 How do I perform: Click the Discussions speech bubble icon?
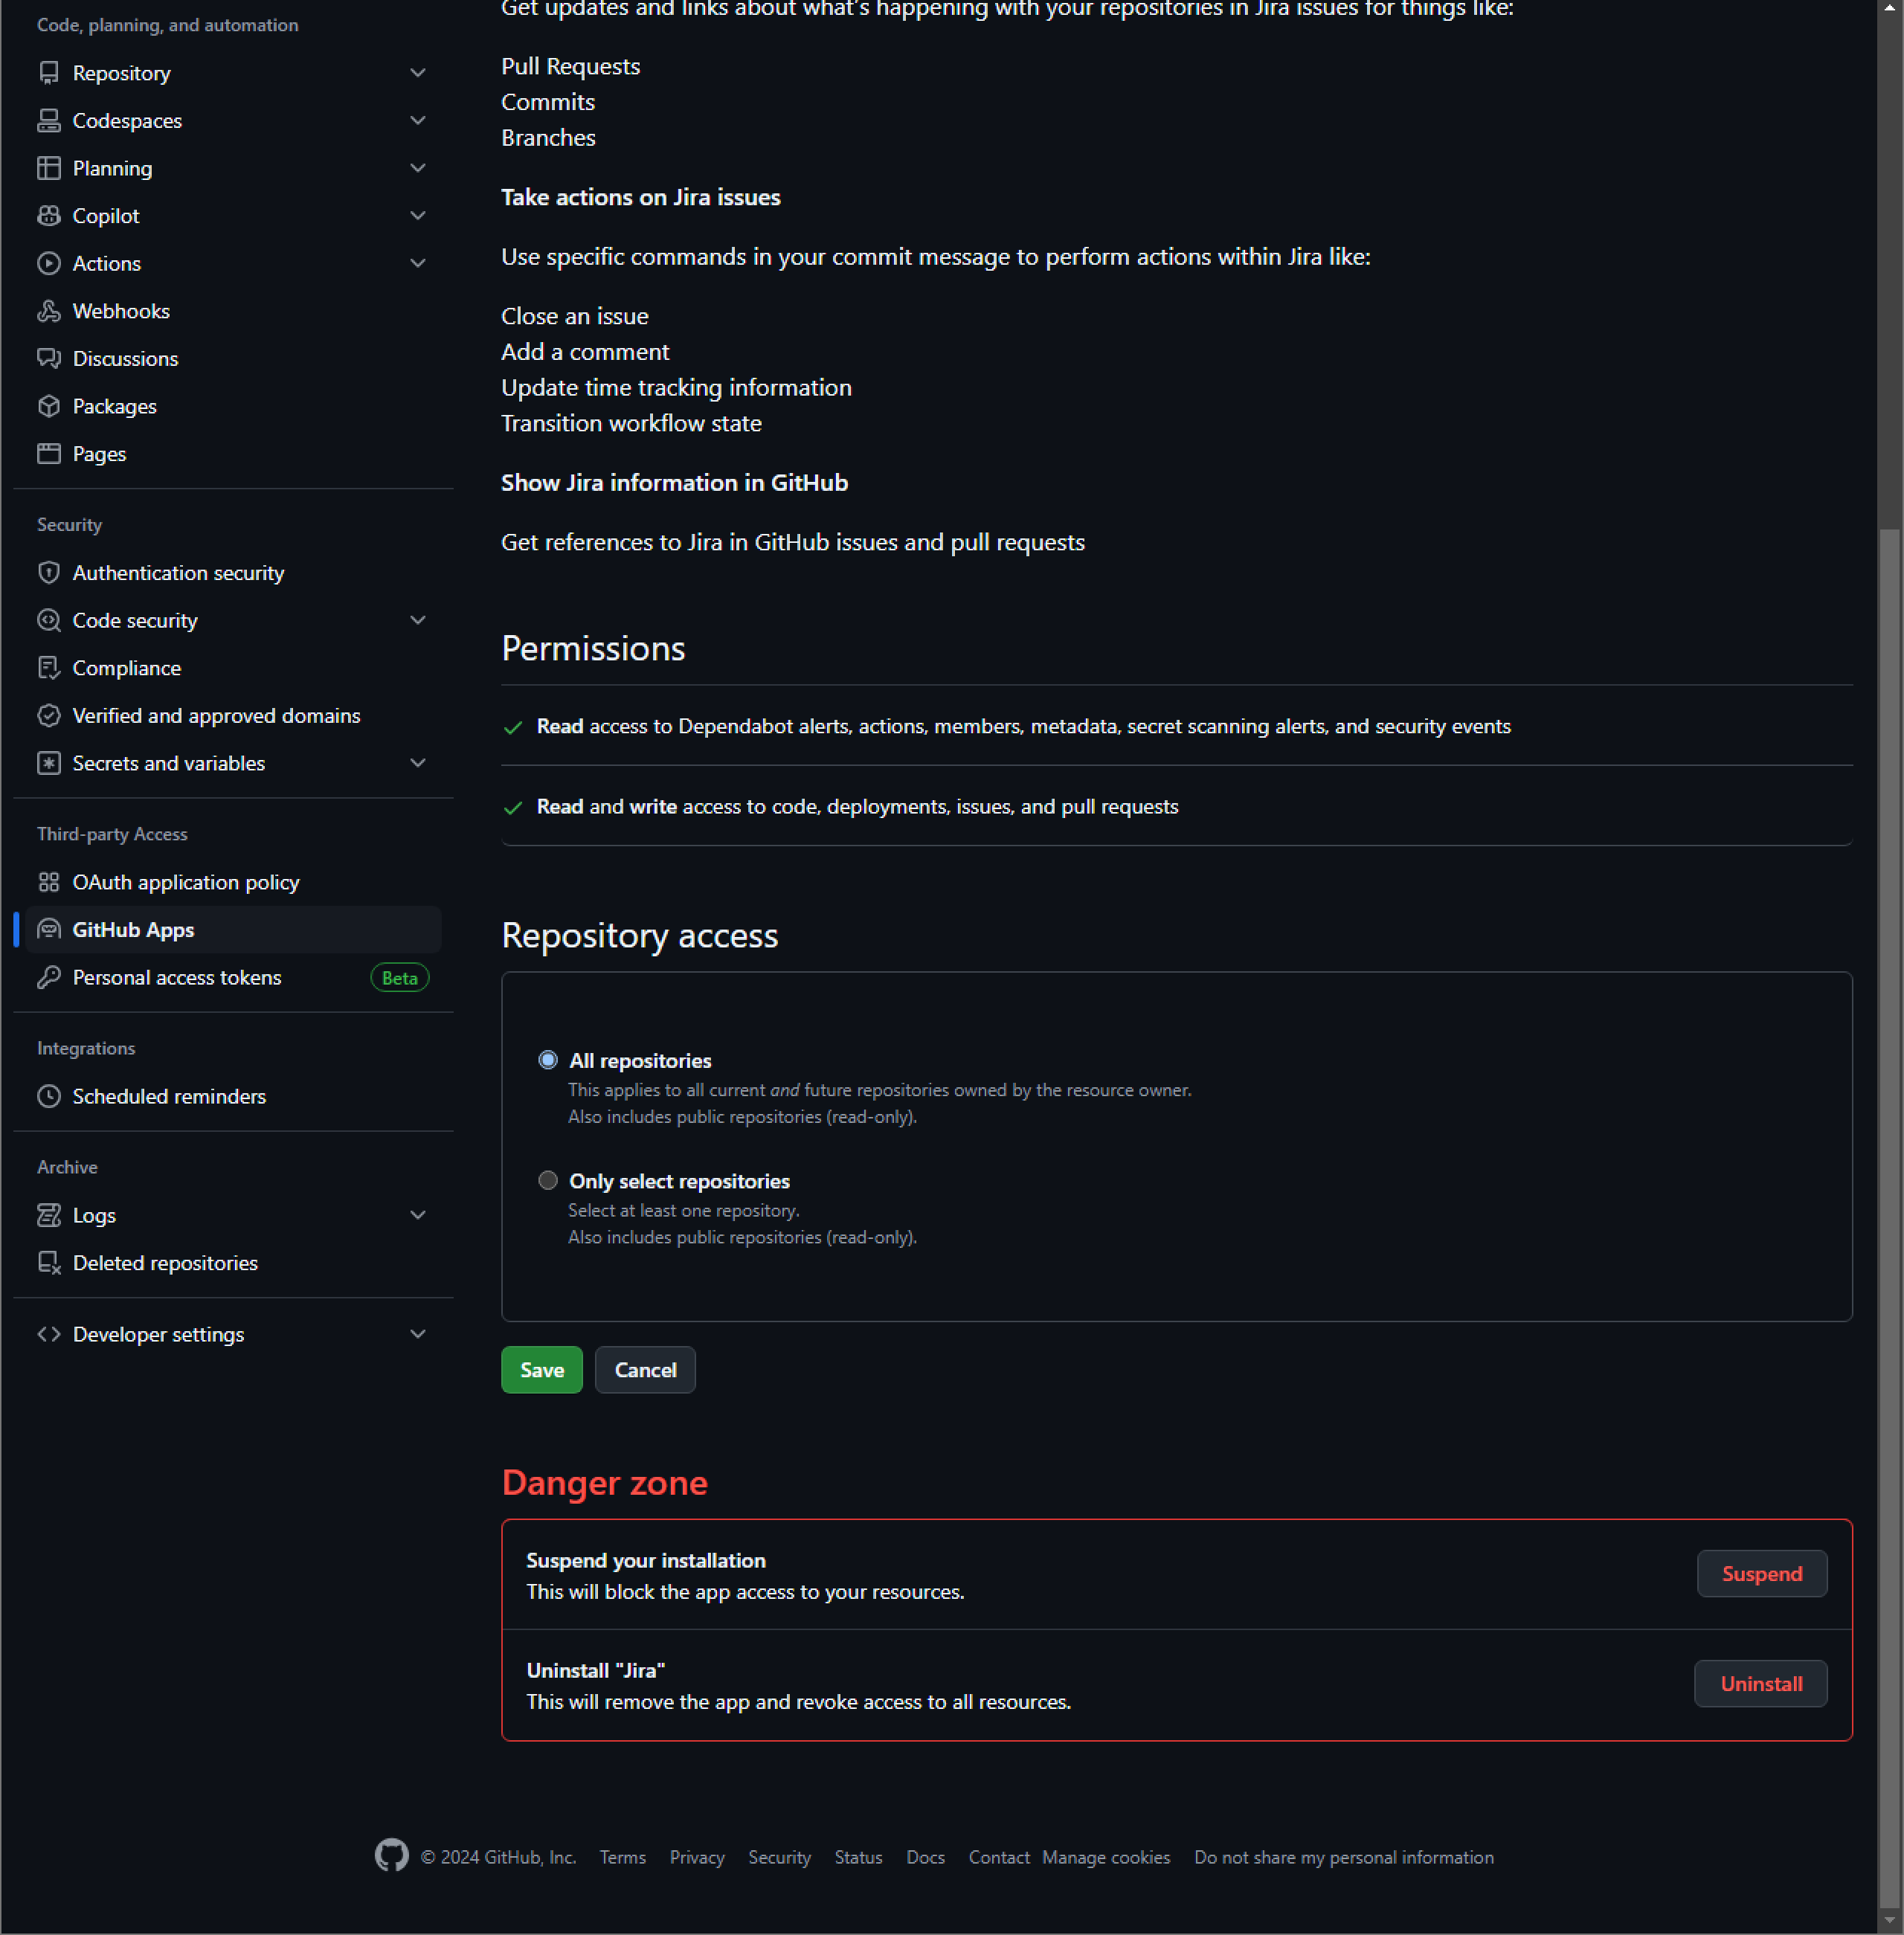pyautogui.click(x=48, y=359)
